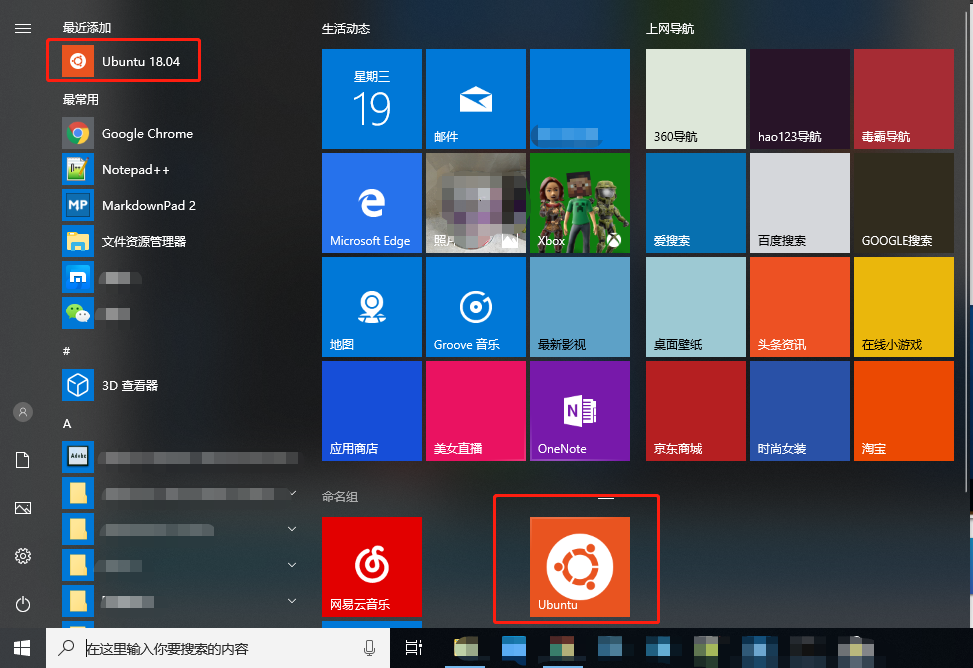Open the 百度搜索 tile
The width and height of the screenshot is (973, 668).
pos(800,203)
